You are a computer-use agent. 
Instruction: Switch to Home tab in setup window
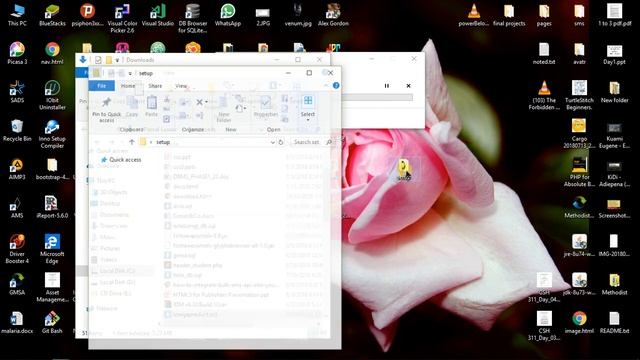(x=128, y=86)
